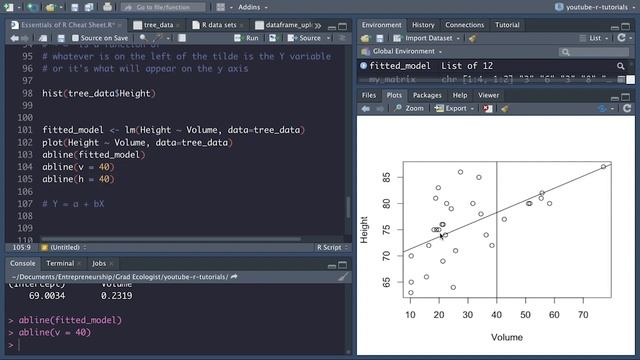Load workspace icon in Environment pane

click(365, 38)
